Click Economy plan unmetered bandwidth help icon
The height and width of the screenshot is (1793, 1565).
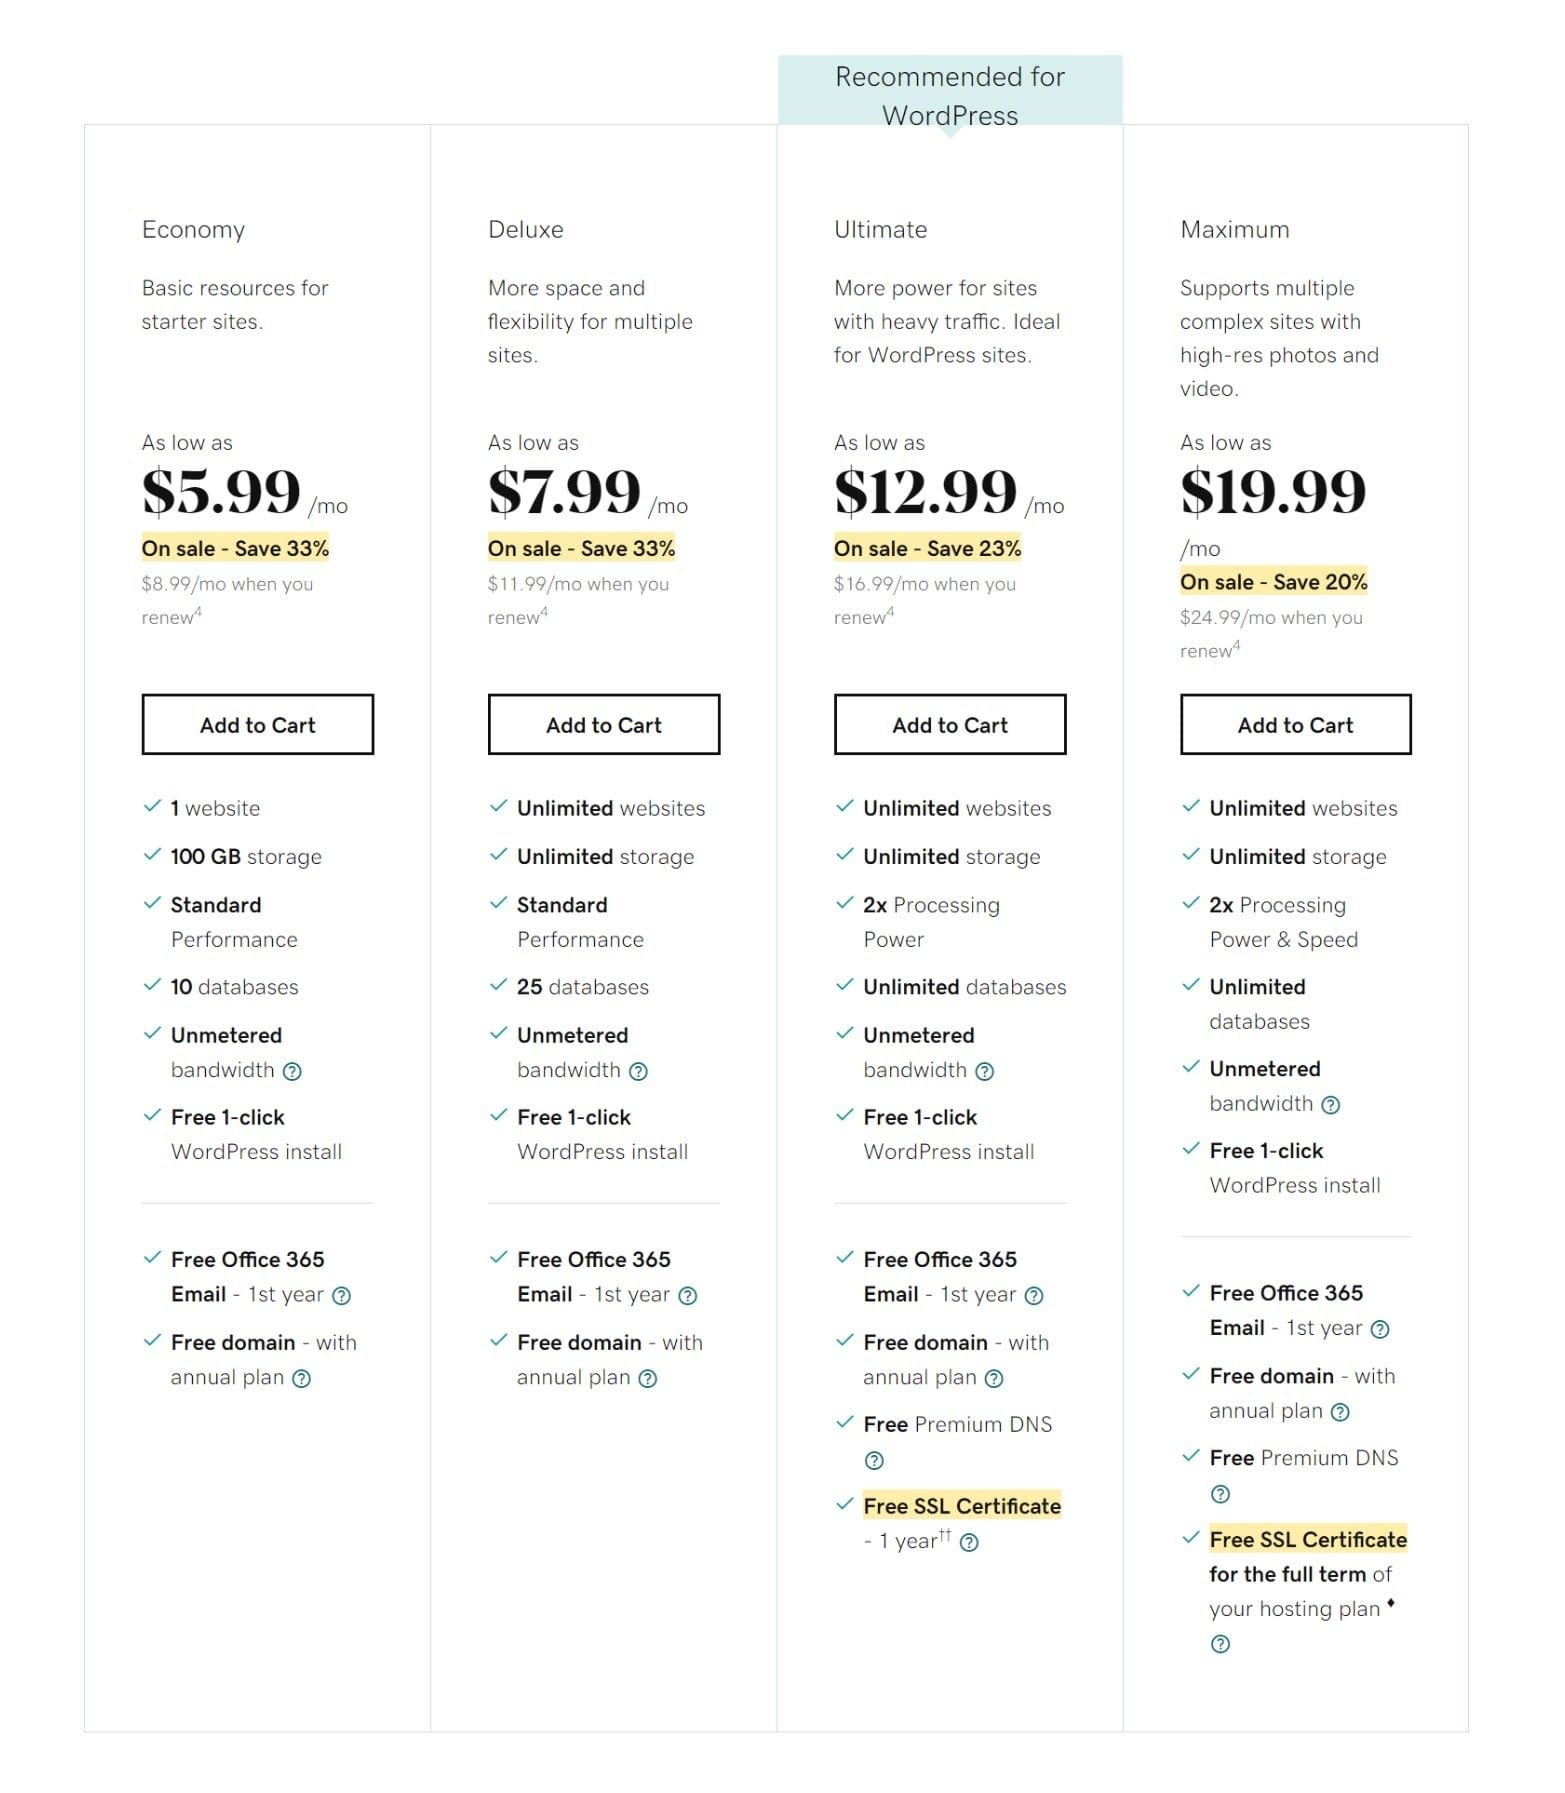click(x=292, y=1071)
